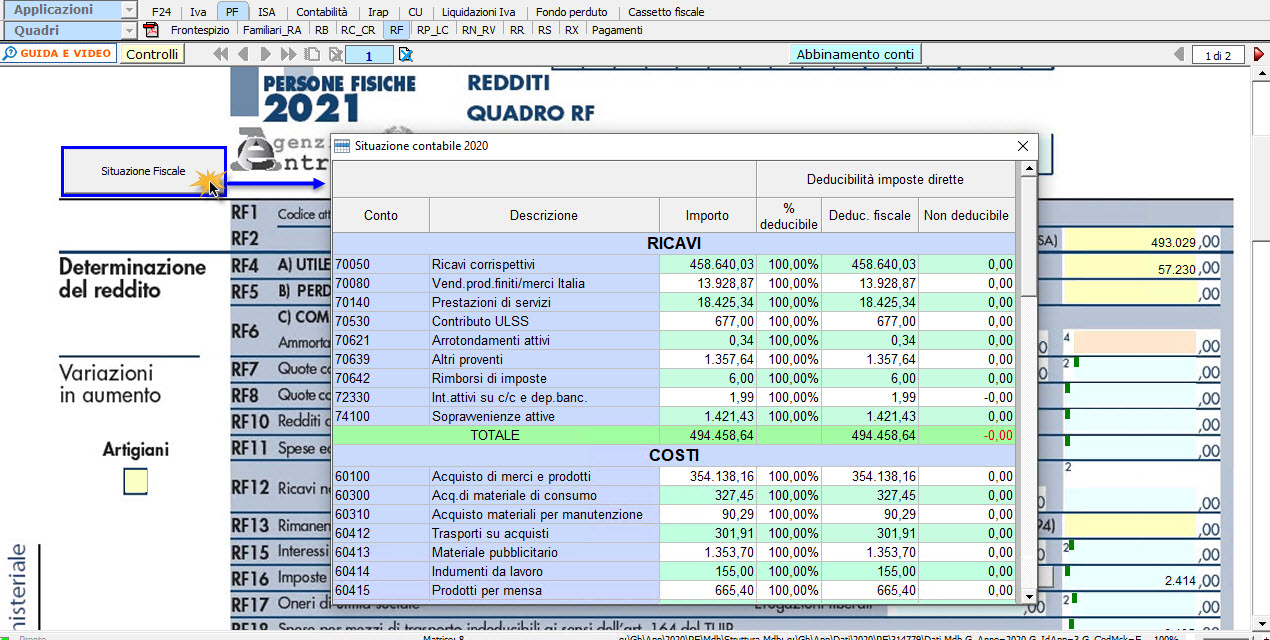This screenshot has width=1270, height=640.
Task: Select the RS quadro tab
Action: [x=544, y=30]
